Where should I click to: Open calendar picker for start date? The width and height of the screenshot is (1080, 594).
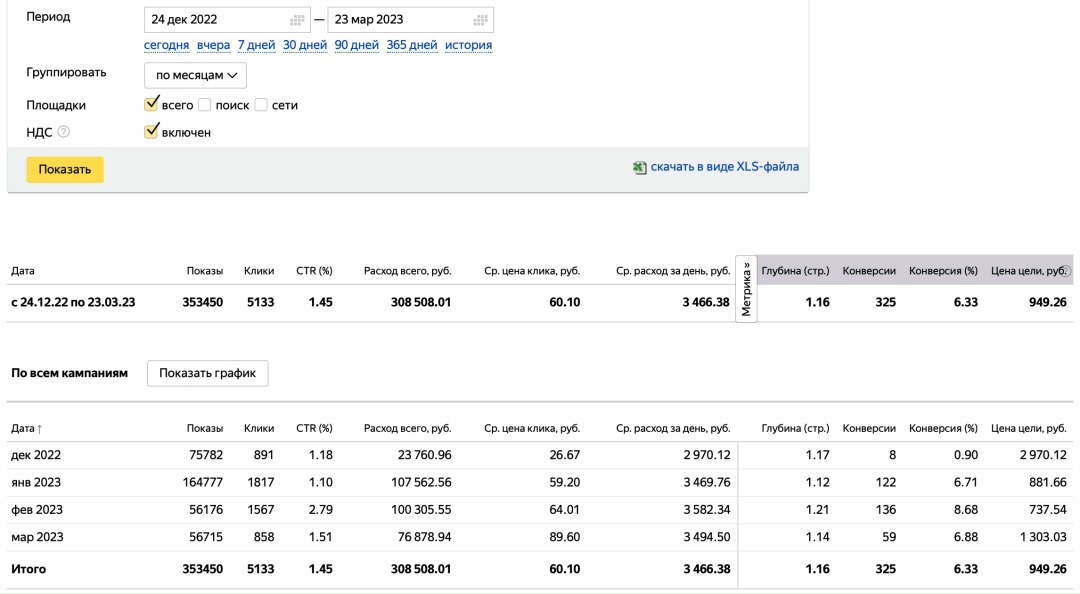[297, 20]
